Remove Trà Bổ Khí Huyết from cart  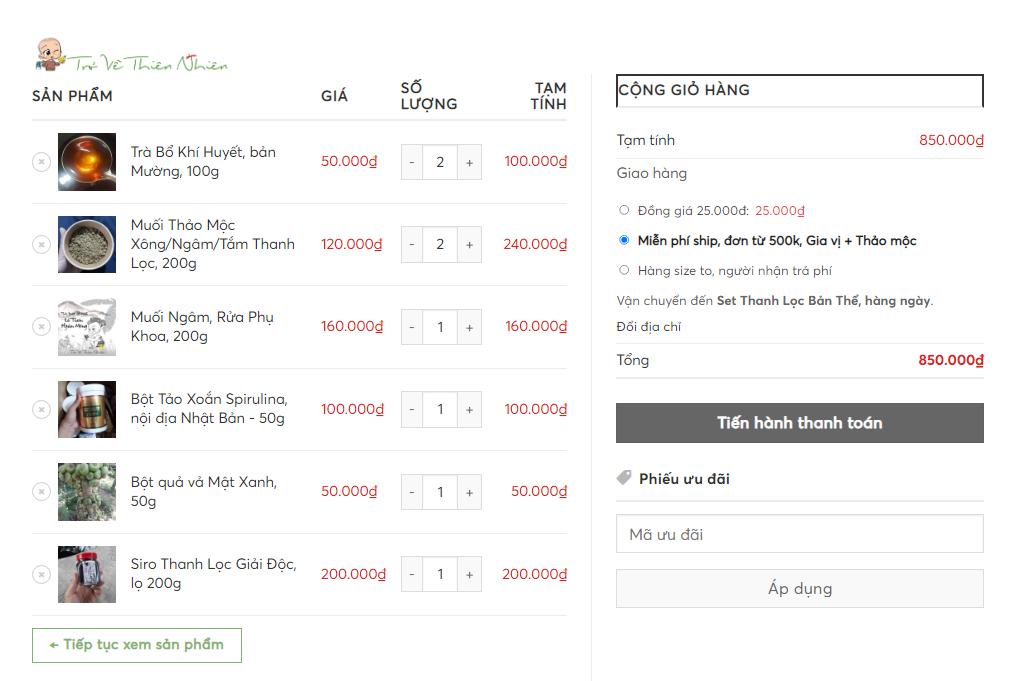(41, 162)
